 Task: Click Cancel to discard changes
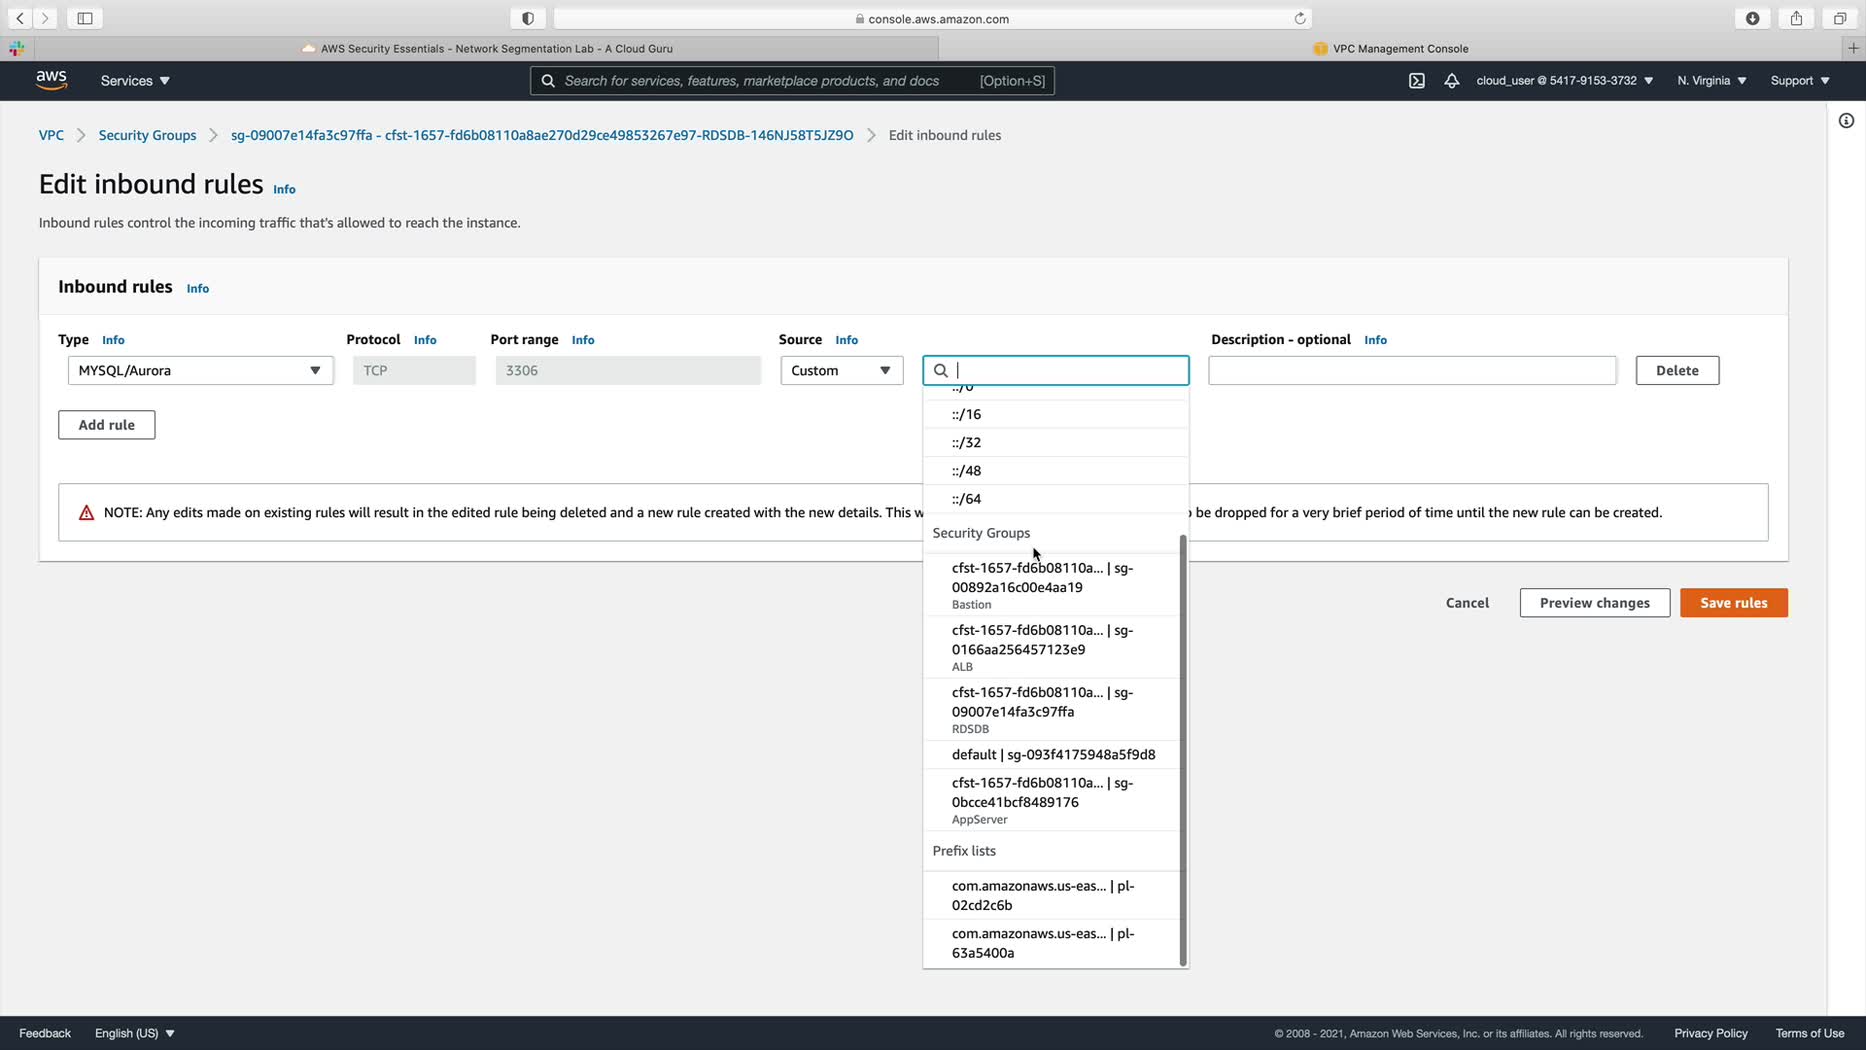[x=1467, y=603]
